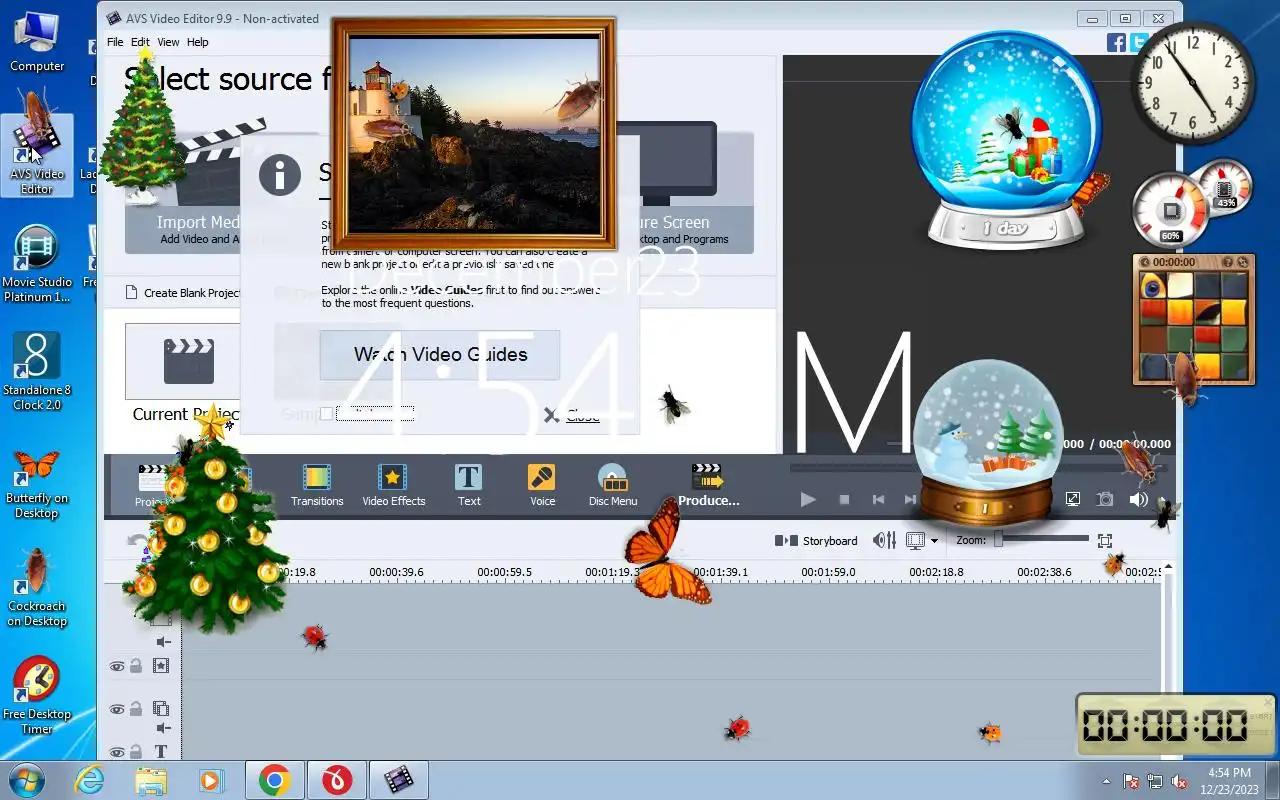Screen dimensions: 1280x800
Task: Open Action Center flag in tray
Action: [1132, 781]
